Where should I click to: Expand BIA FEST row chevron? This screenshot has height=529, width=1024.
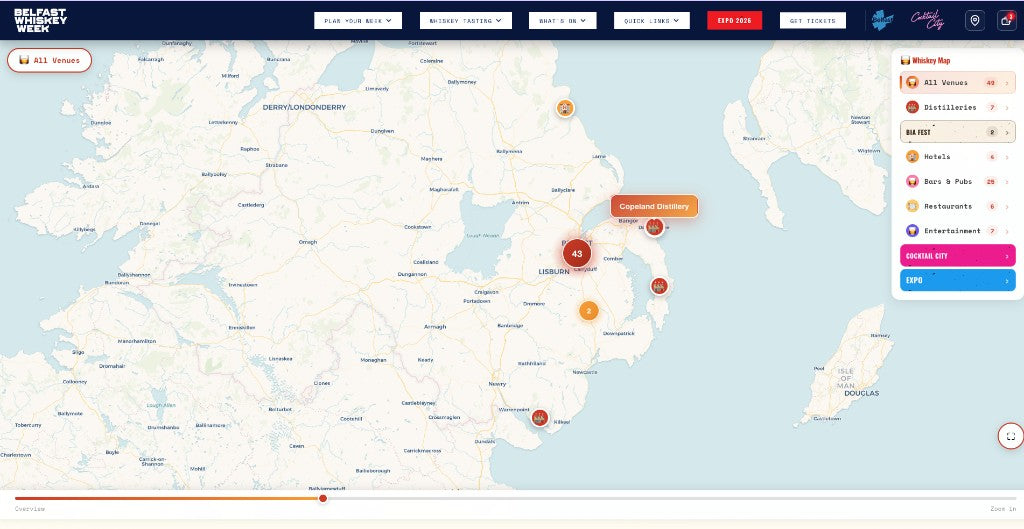pyautogui.click(x=1007, y=132)
